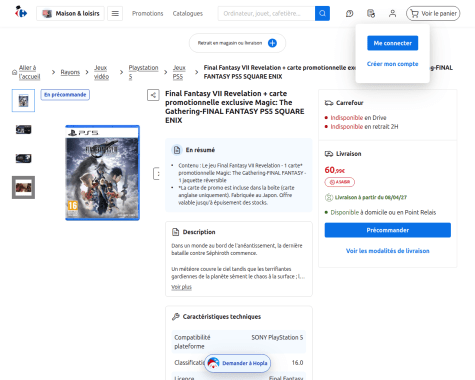The width and height of the screenshot is (475, 380).
Task: Open the help chat icon
Action: [349, 13]
